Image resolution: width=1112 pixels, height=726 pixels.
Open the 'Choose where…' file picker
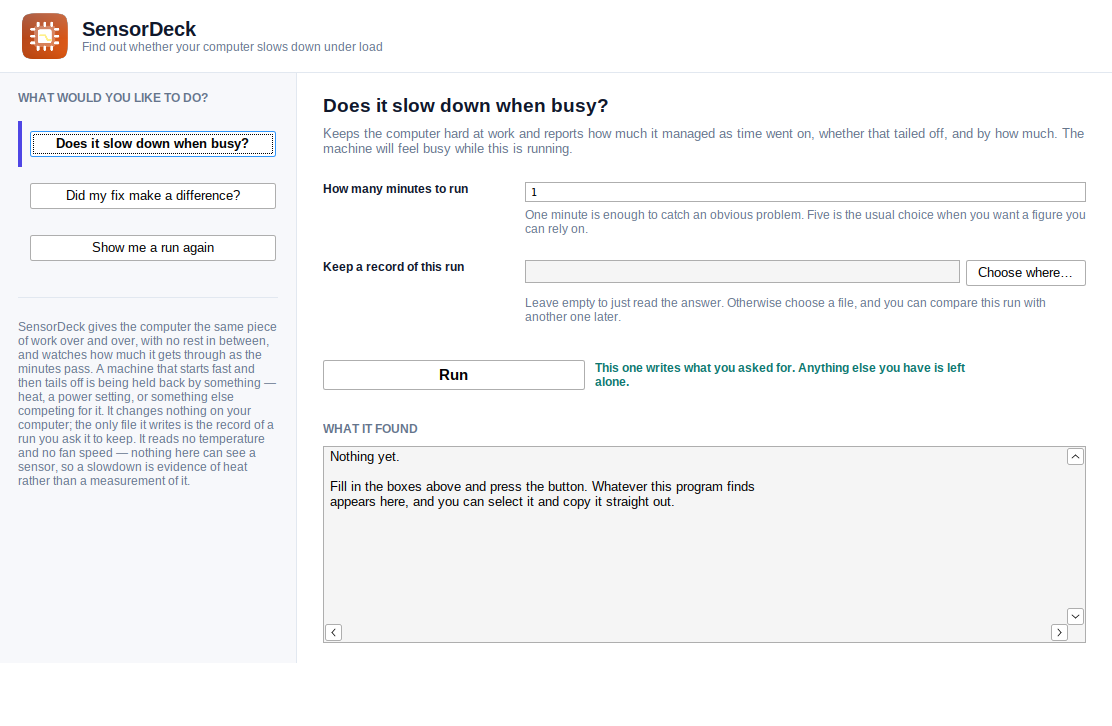click(x=1025, y=273)
